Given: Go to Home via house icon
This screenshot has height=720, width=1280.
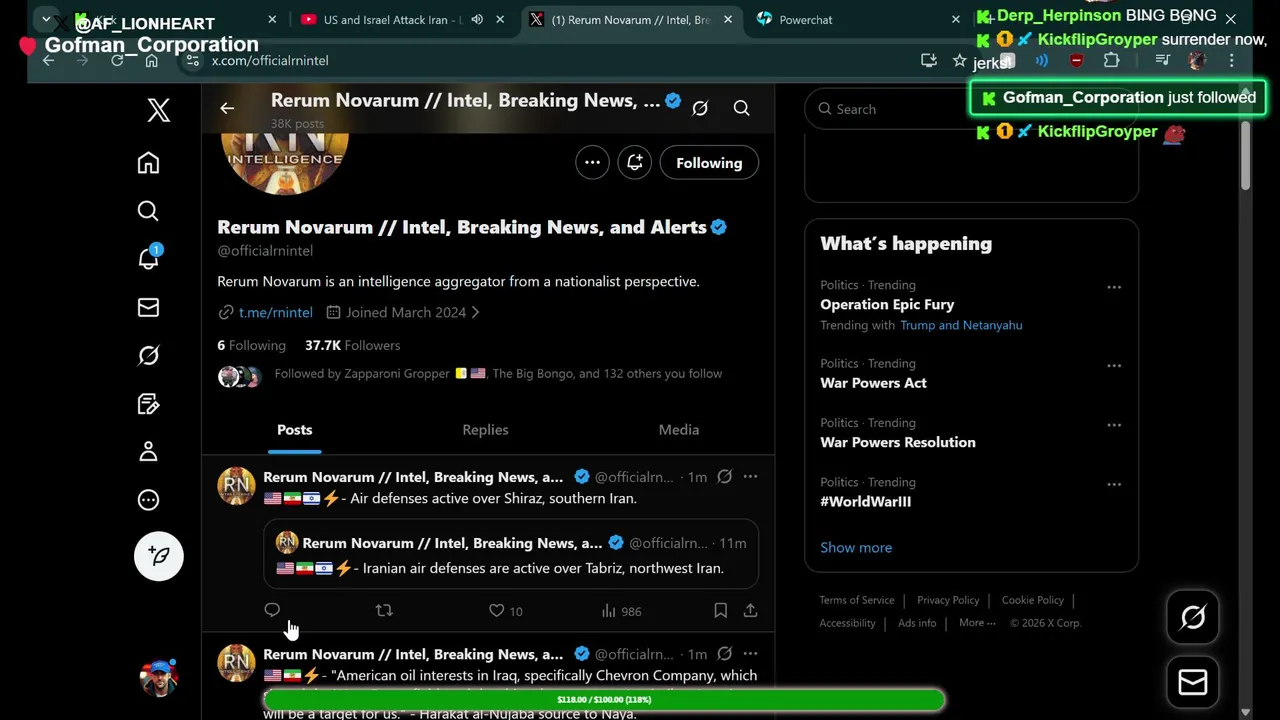Looking at the screenshot, I should click(x=148, y=163).
